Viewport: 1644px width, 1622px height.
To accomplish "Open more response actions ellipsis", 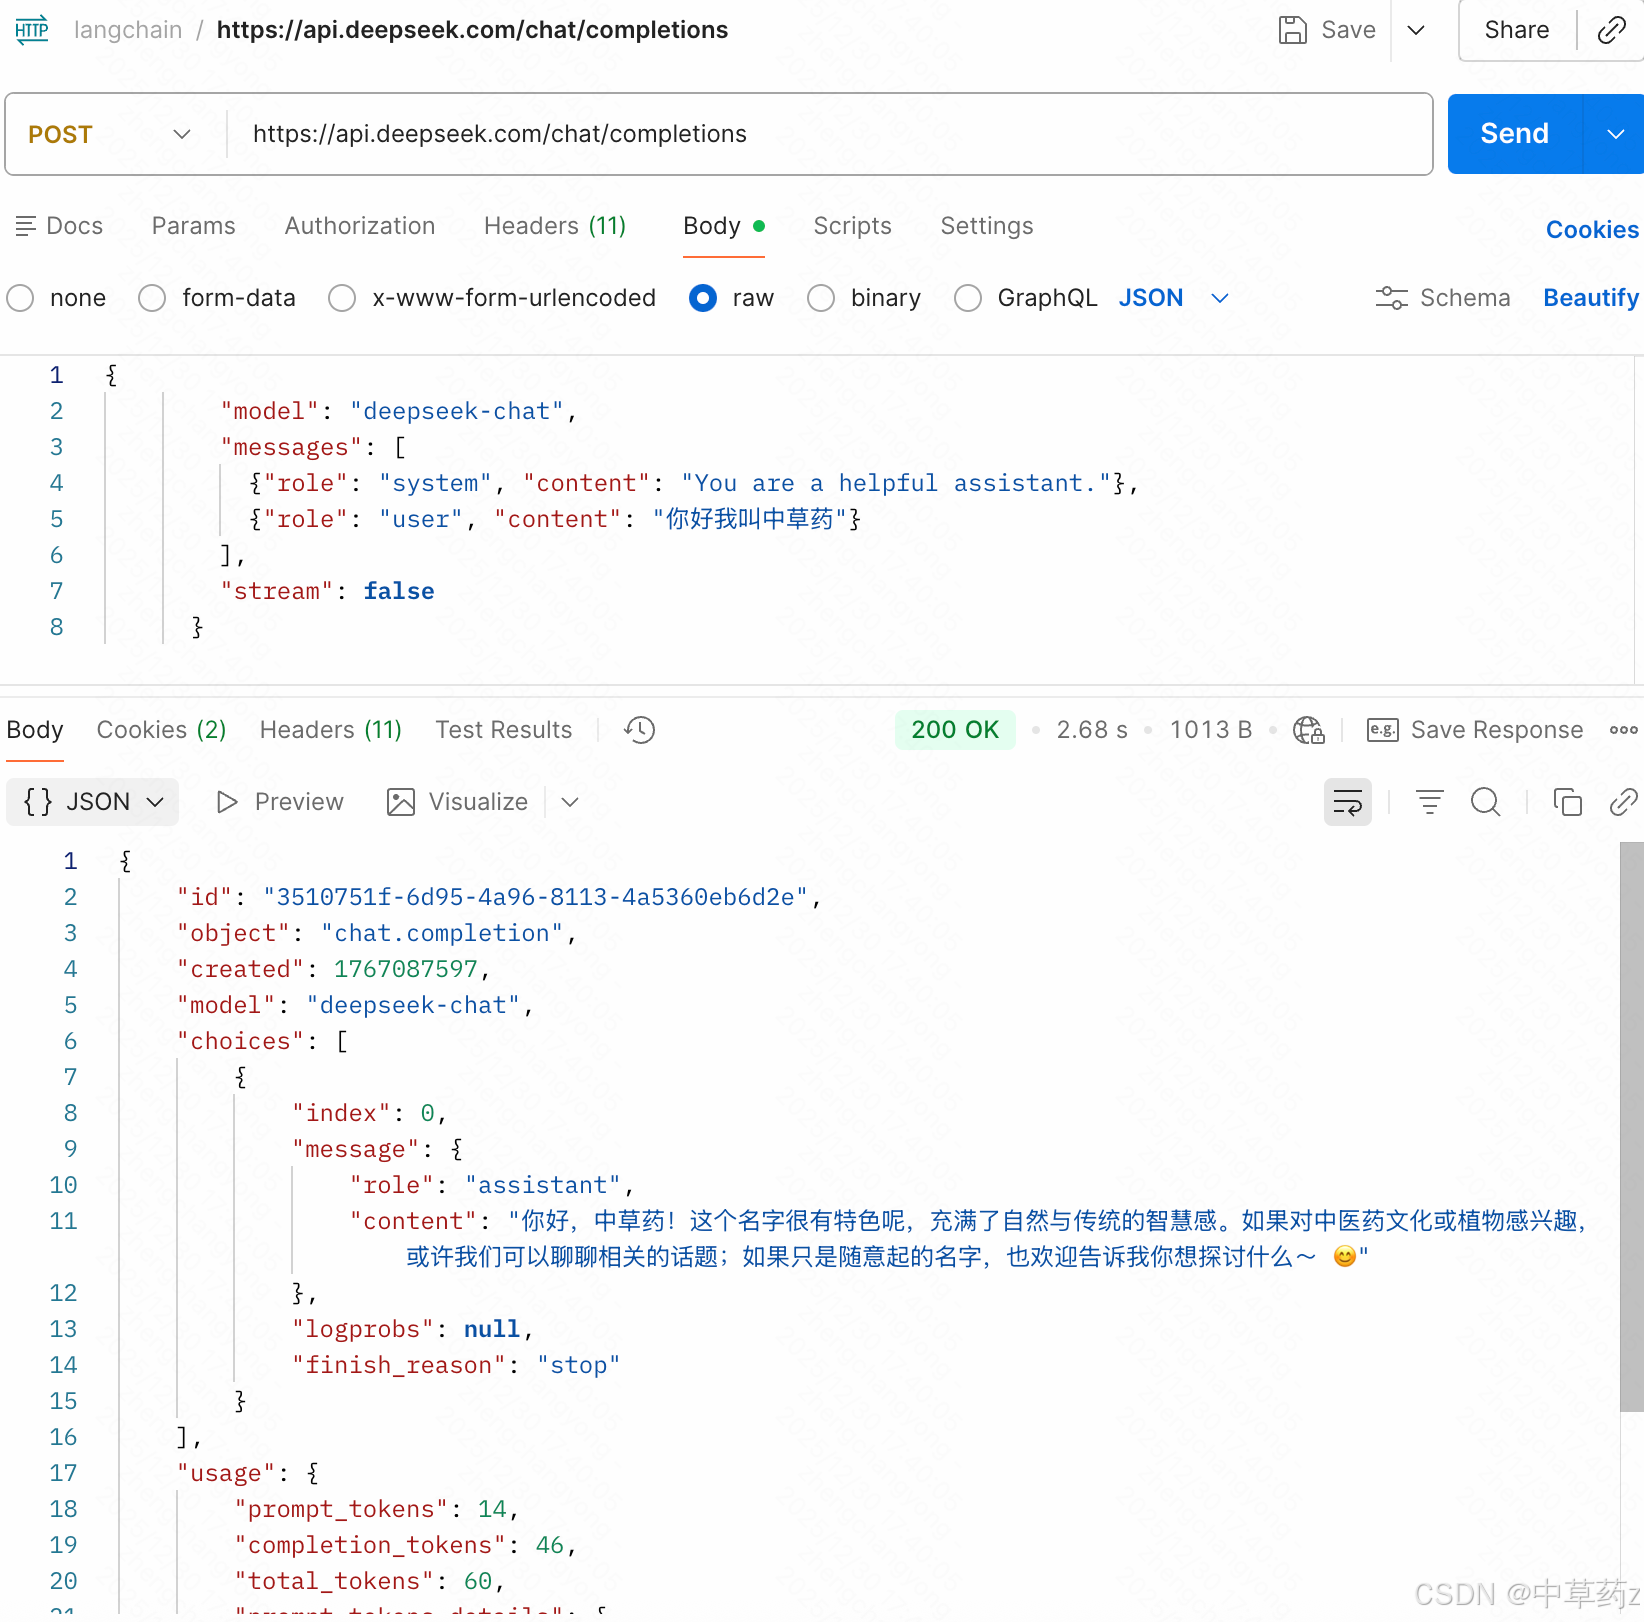I will [x=1622, y=730].
